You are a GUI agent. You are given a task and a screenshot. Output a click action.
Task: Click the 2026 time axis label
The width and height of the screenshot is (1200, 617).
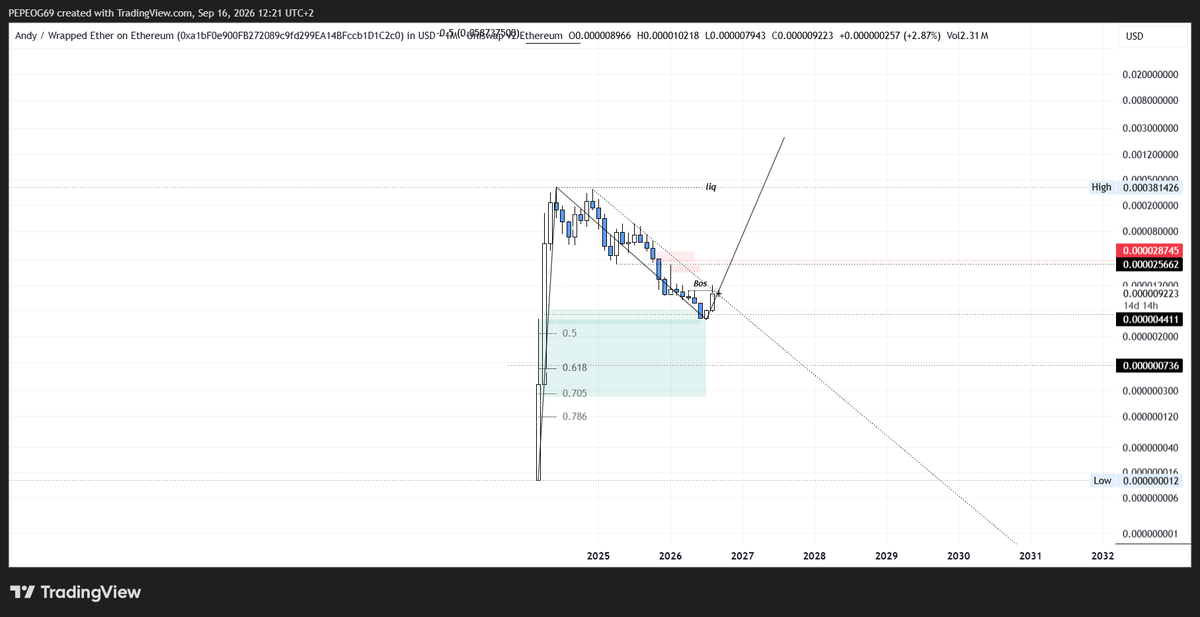(x=670, y=555)
